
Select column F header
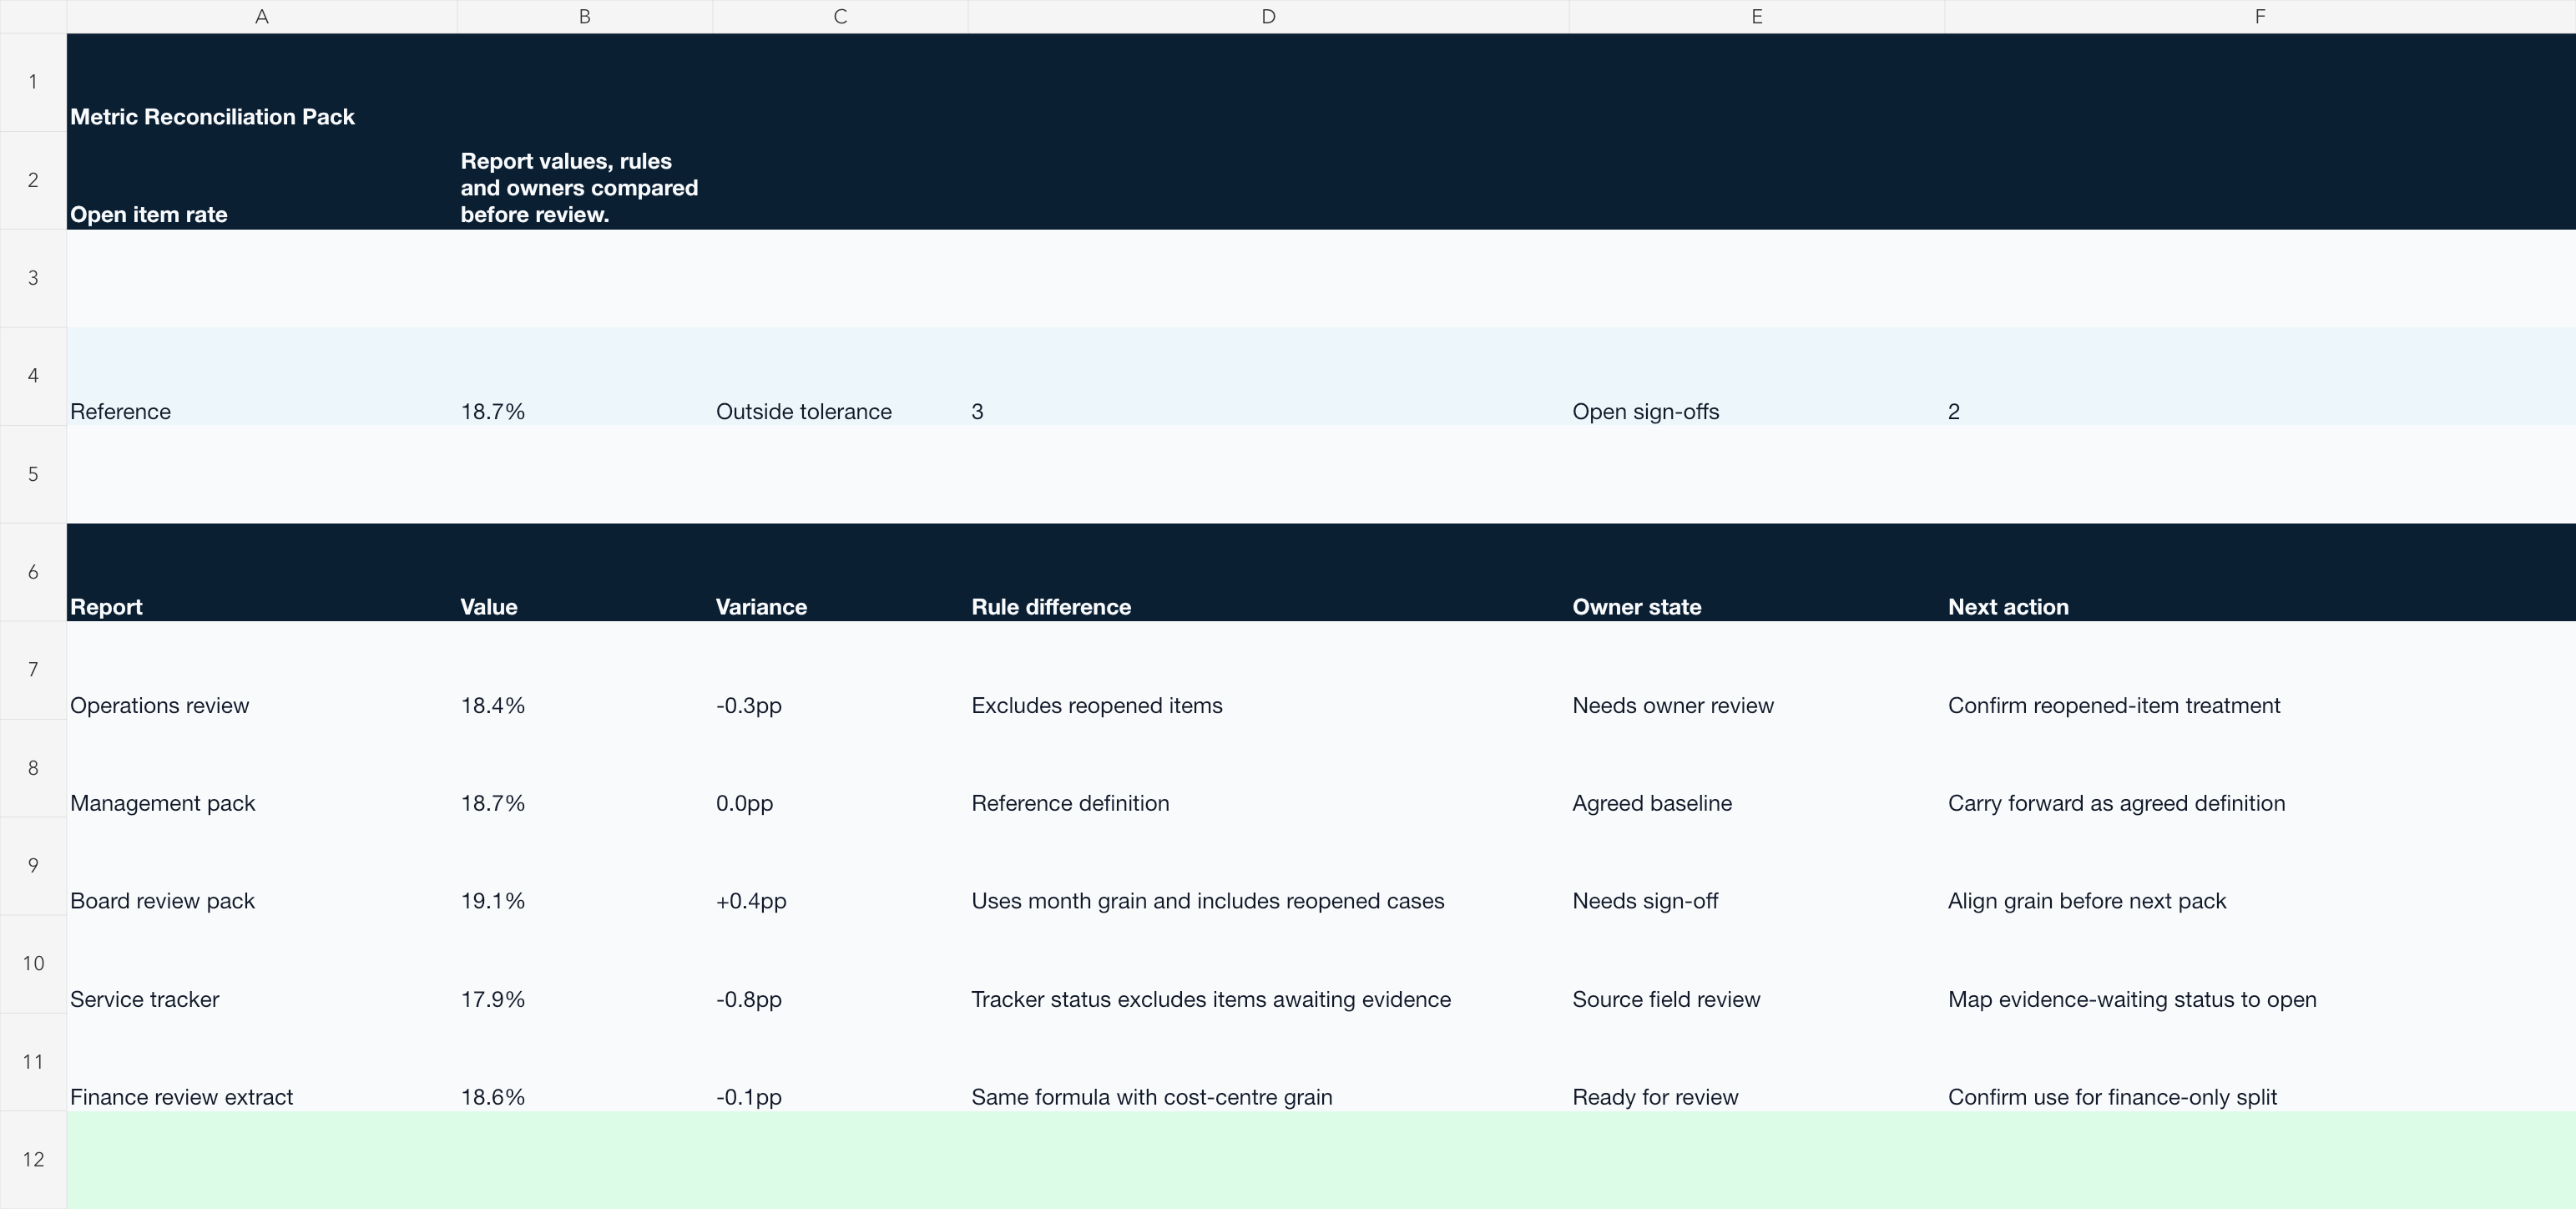pos(2260,16)
